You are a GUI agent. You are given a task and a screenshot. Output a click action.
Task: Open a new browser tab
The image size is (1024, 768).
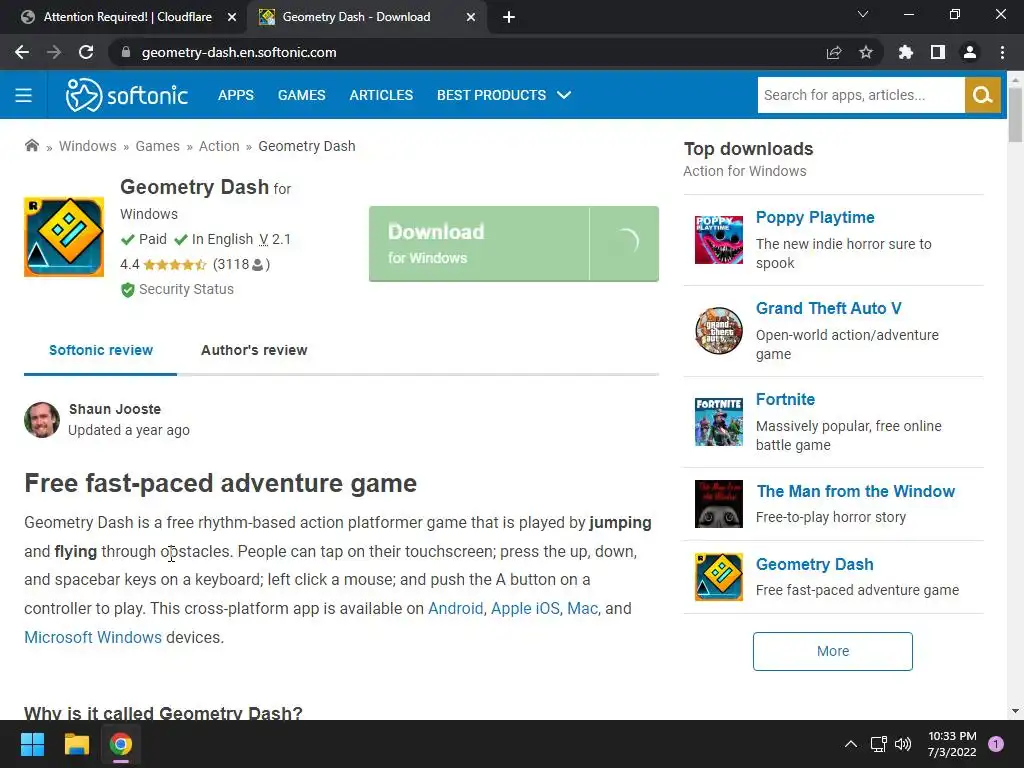coord(509,17)
